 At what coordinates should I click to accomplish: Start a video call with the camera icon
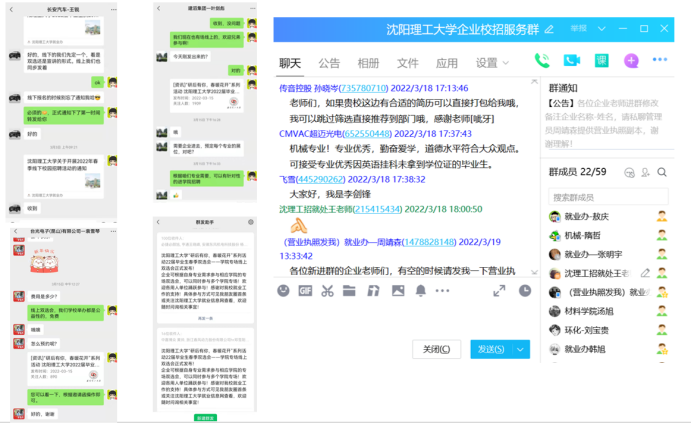point(572,60)
